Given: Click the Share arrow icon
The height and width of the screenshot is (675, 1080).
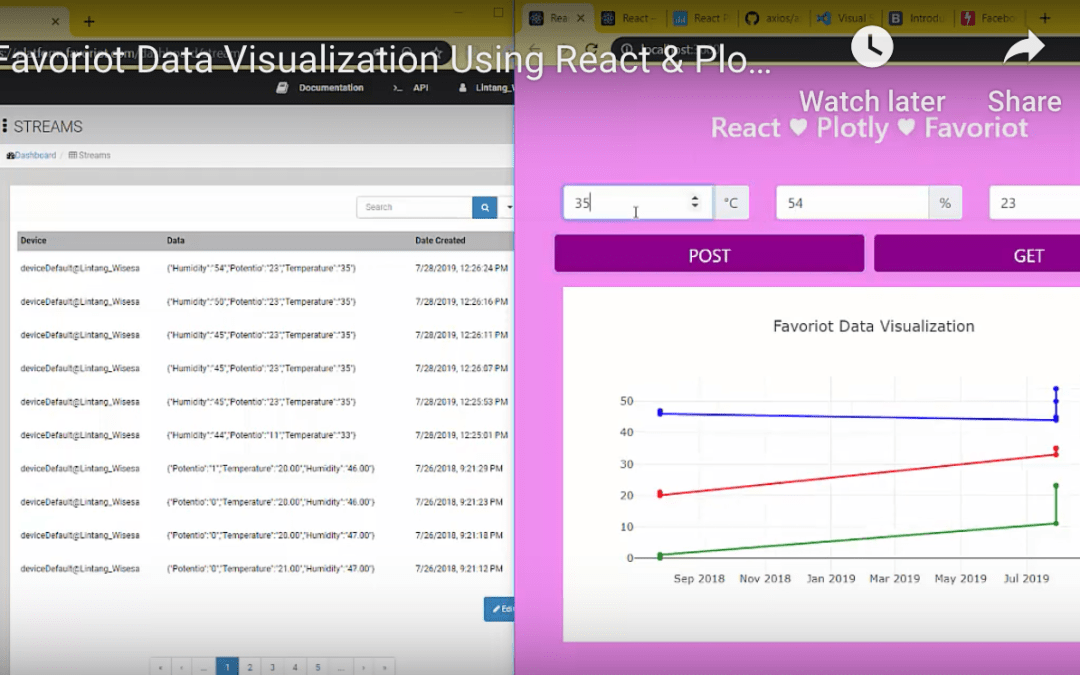Looking at the screenshot, I should coord(1023,47).
